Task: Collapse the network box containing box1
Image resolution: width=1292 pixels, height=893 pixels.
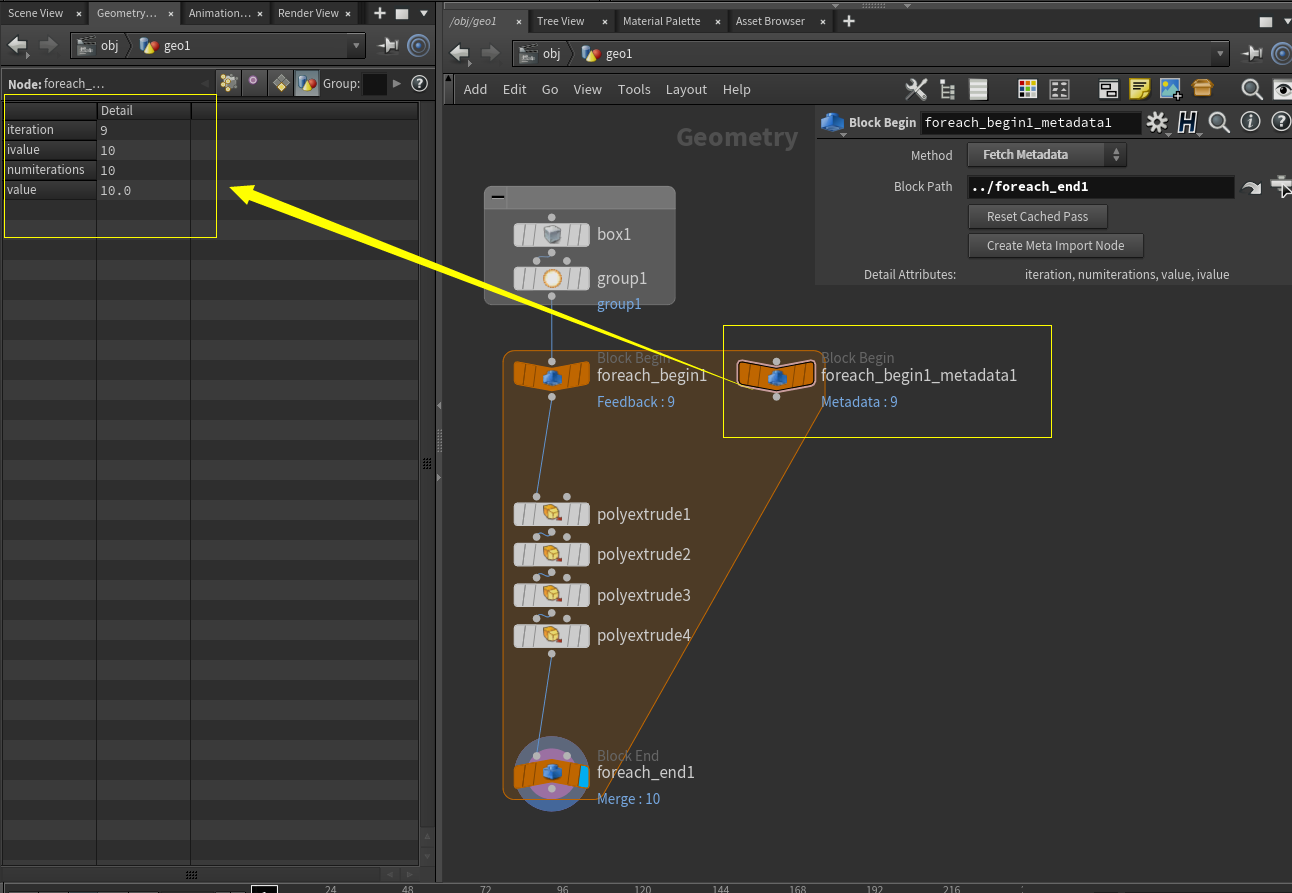Action: click(497, 197)
